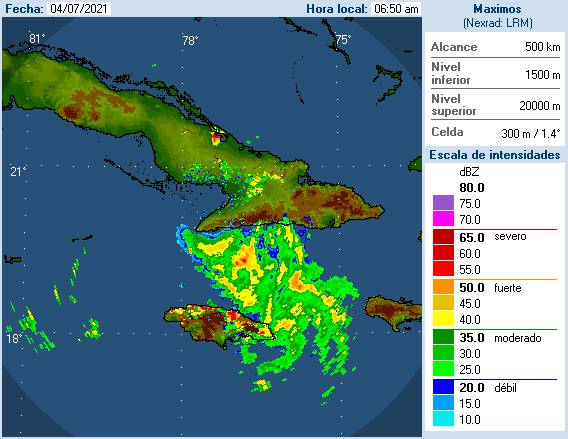This screenshot has height=439, width=568.
Task: Click the 75° longitude label on map
Action: (343, 39)
